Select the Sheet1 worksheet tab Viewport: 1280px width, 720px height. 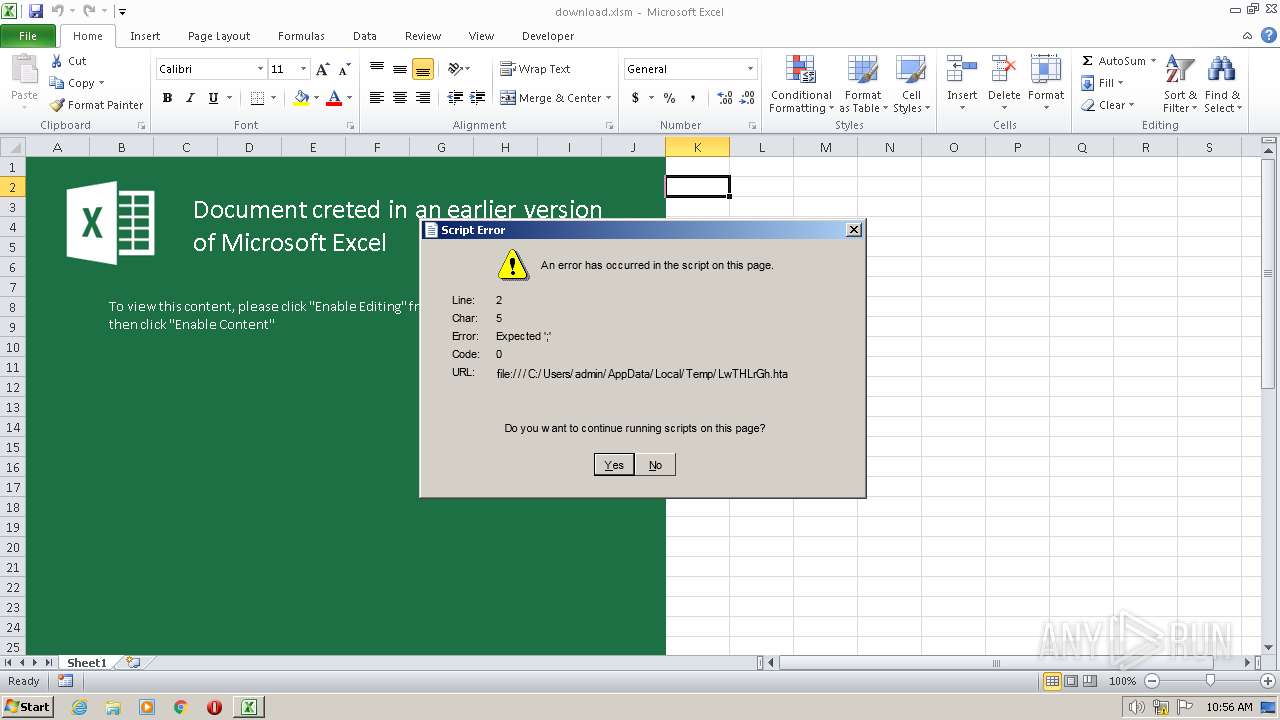point(87,662)
